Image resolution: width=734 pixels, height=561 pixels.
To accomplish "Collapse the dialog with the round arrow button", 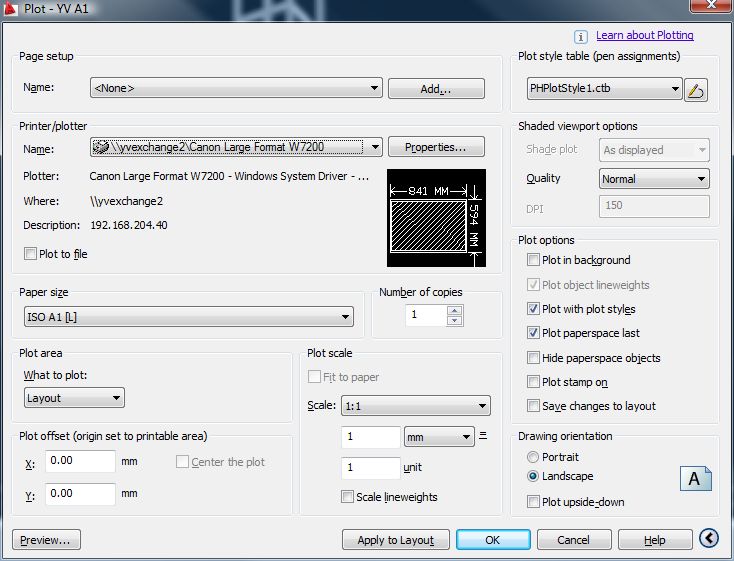I will [x=709, y=539].
